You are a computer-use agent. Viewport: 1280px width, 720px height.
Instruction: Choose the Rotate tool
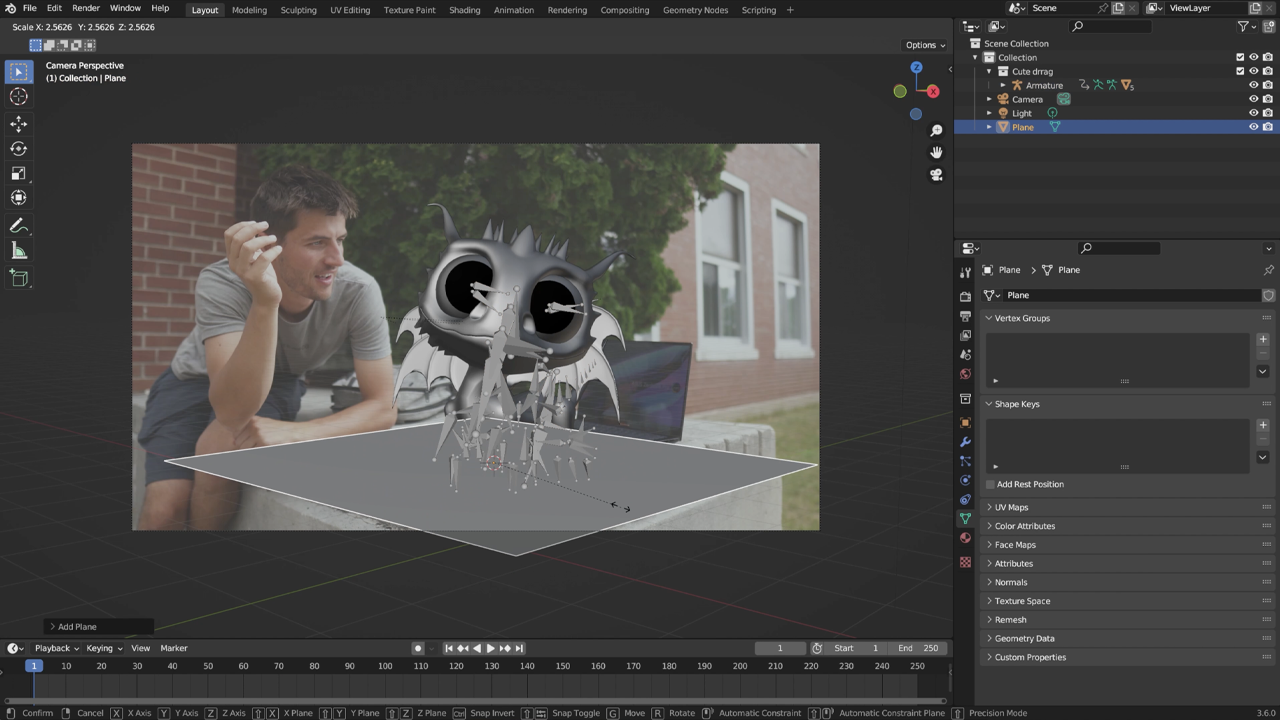[18, 149]
